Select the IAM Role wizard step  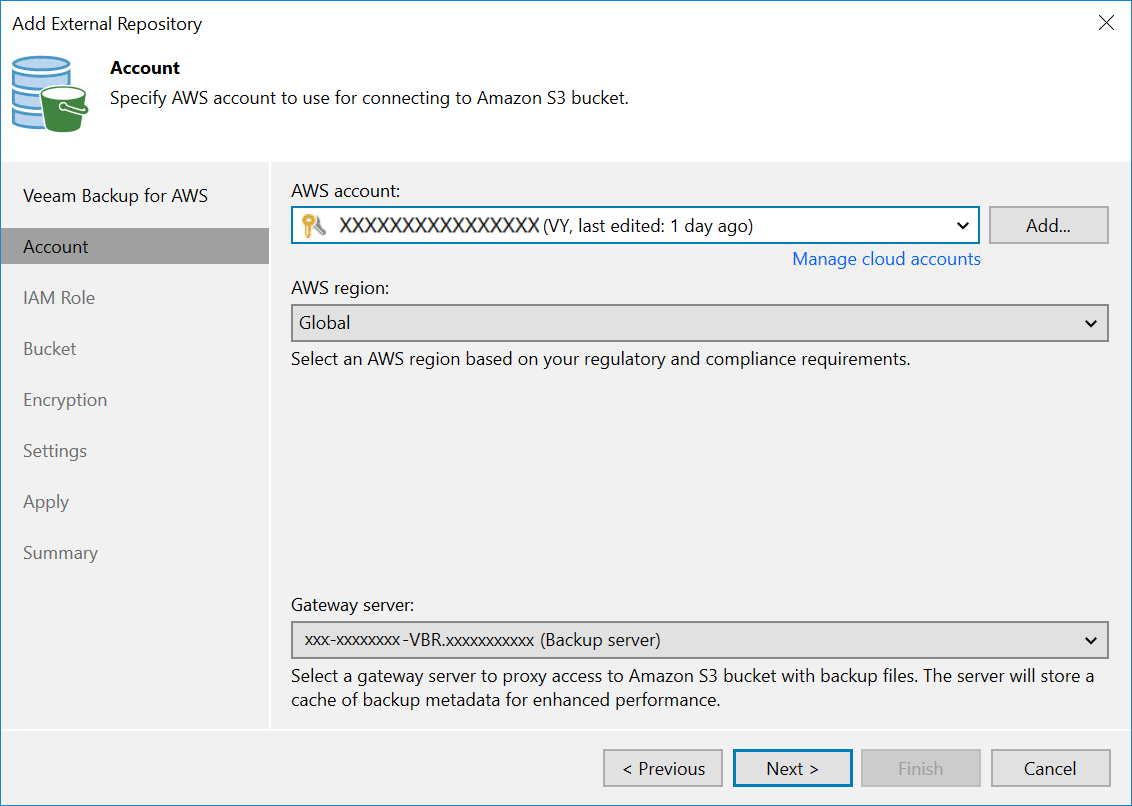[59, 298]
